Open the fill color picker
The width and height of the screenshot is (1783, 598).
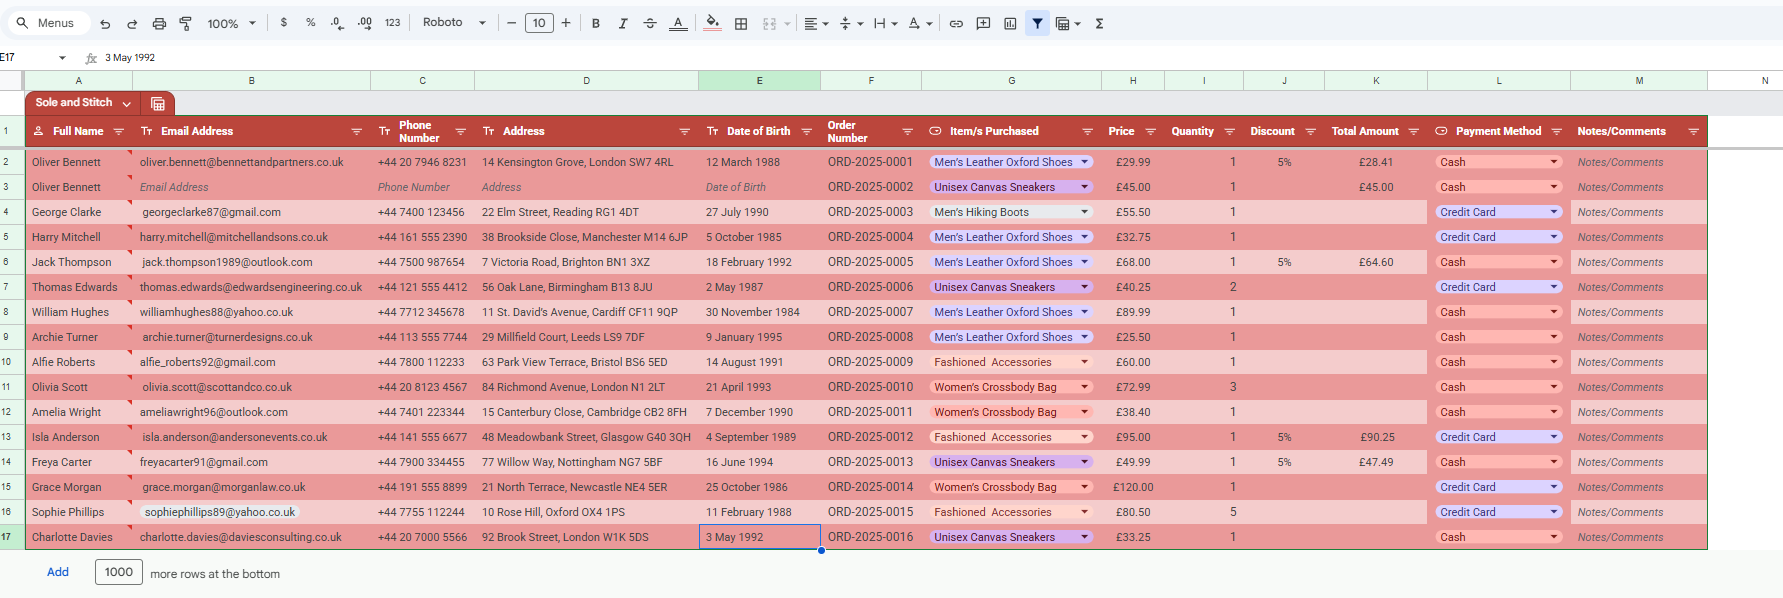(x=713, y=23)
